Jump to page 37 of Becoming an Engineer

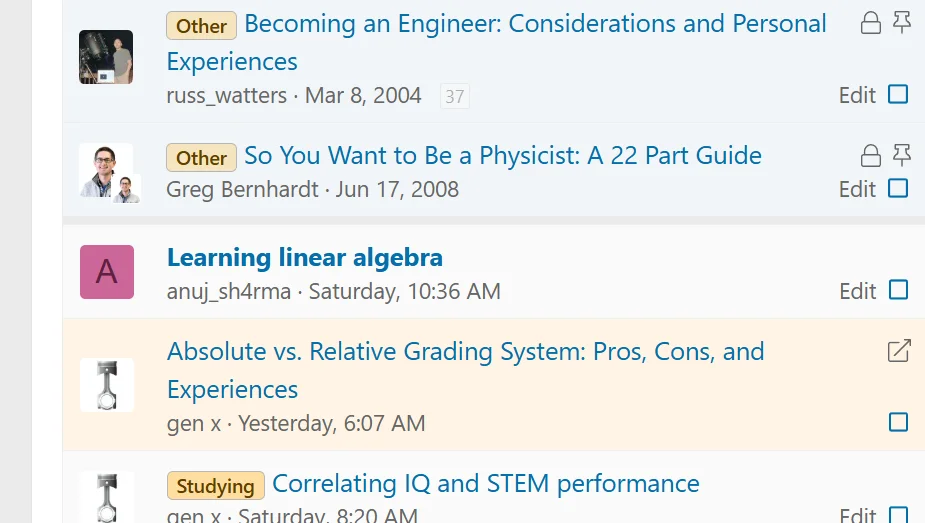pos(454,96)
